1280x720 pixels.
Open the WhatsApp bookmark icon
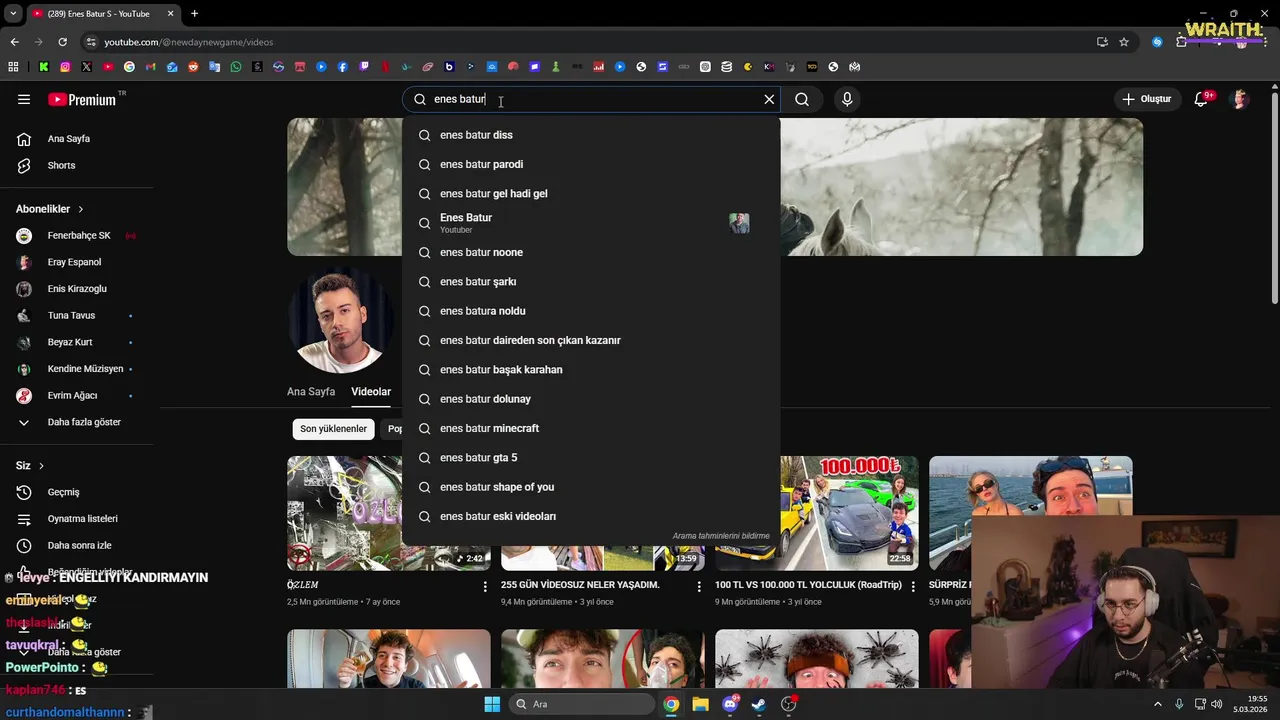(x=236, y=67)
